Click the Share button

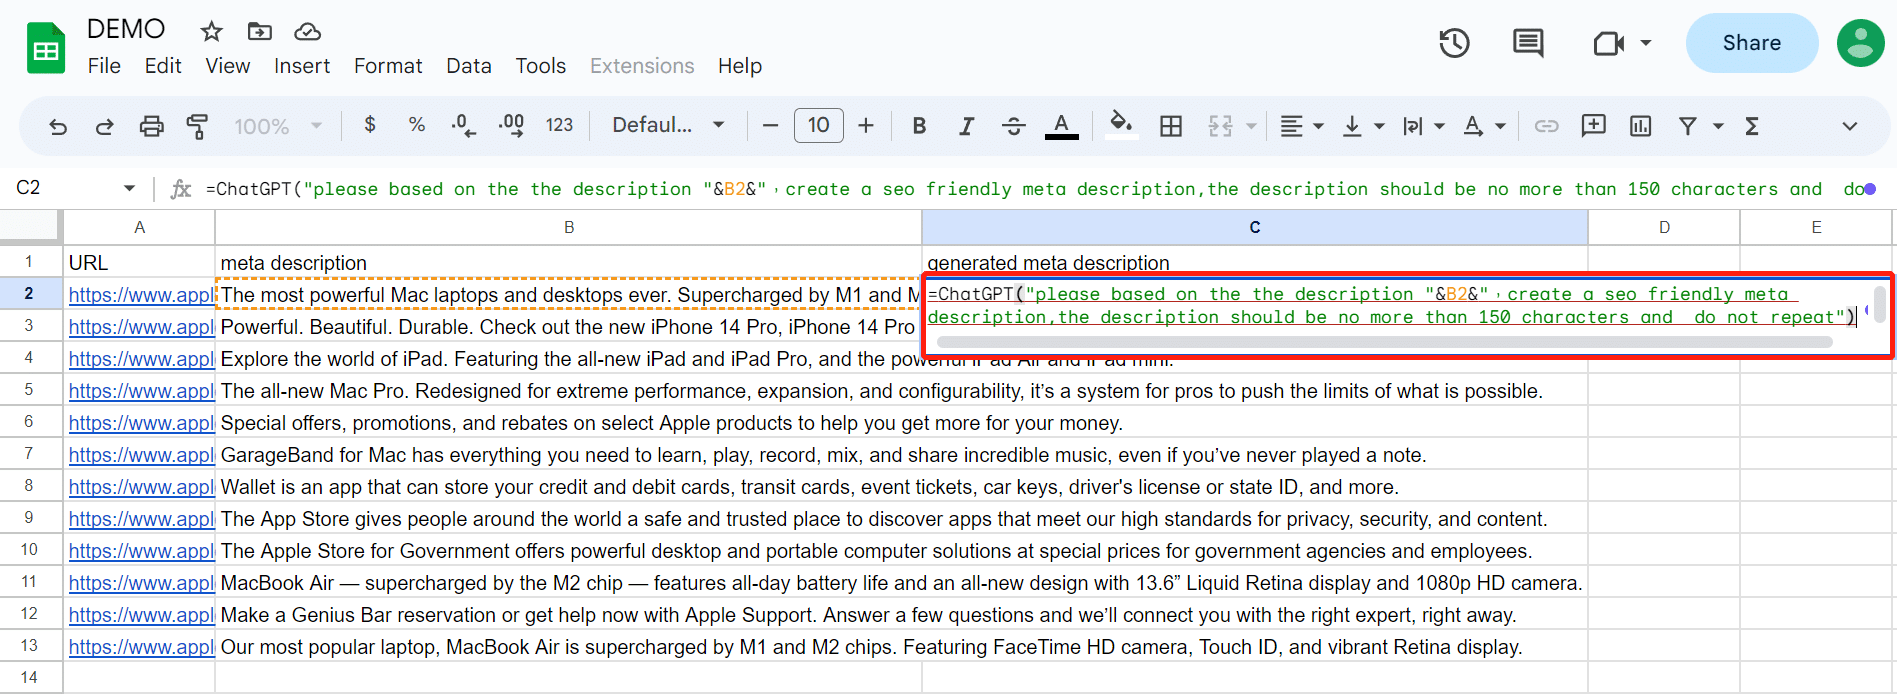pyautogui.click(x=1751, y=43)
